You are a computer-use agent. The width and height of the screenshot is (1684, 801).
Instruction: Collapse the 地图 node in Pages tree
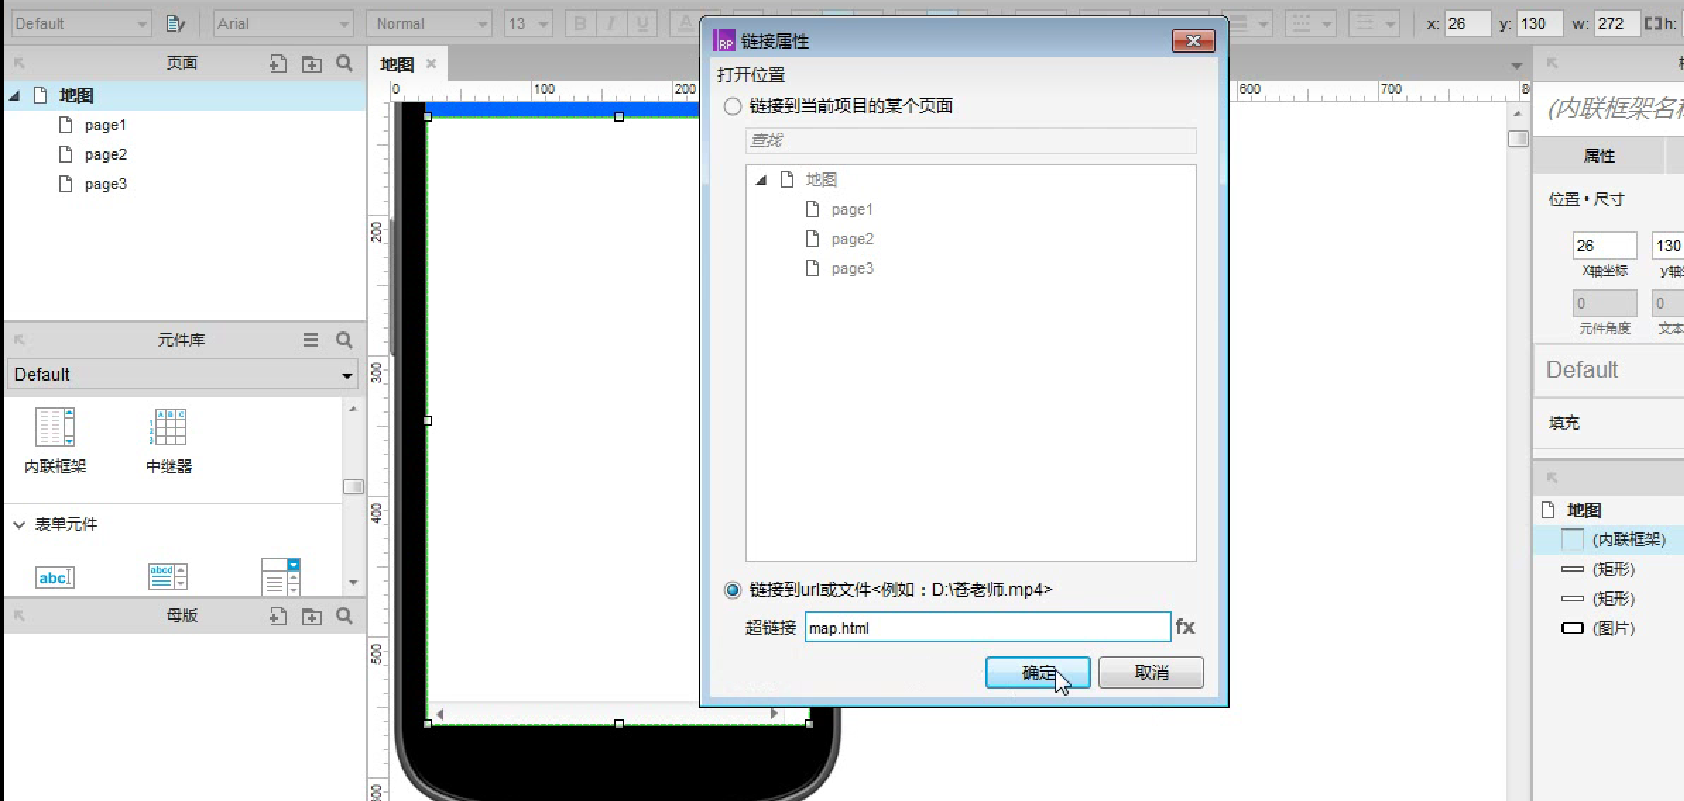tap(15, 96)
